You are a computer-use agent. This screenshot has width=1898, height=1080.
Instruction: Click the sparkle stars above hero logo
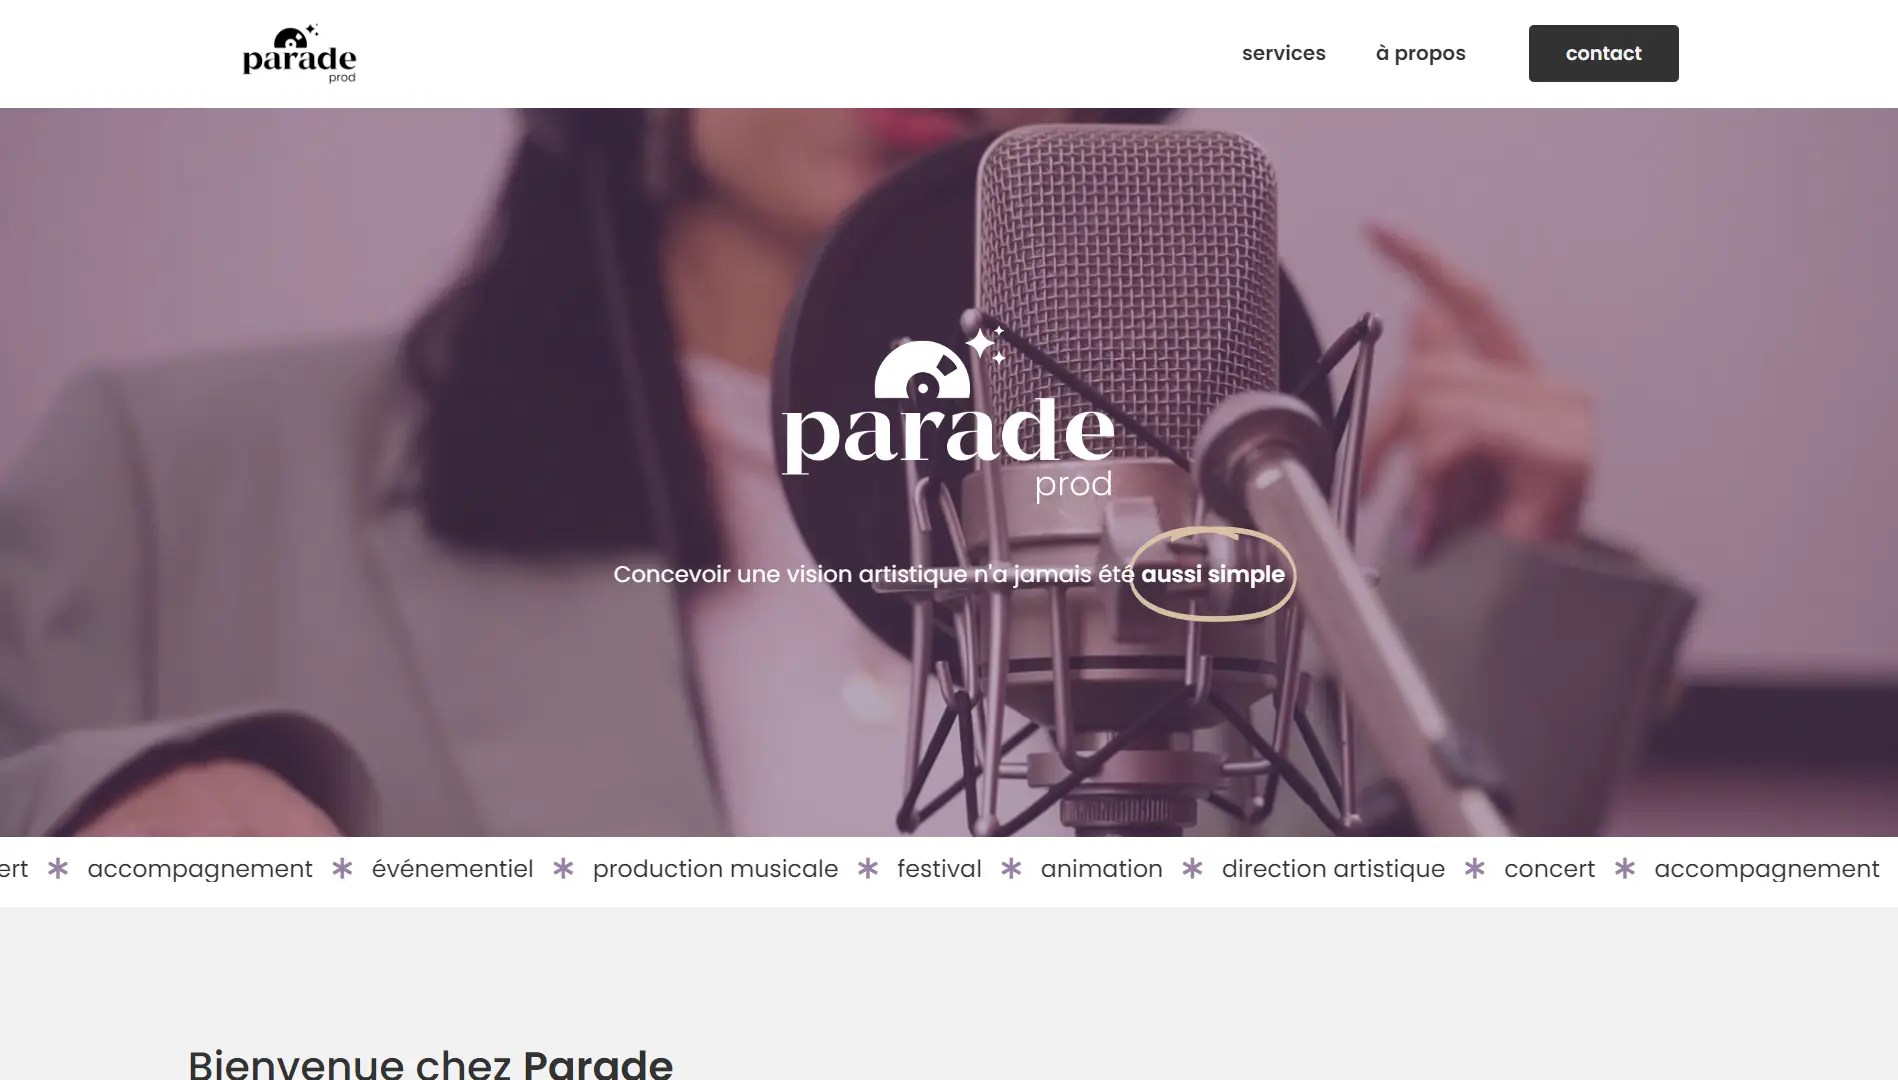[x=986, y=345]
